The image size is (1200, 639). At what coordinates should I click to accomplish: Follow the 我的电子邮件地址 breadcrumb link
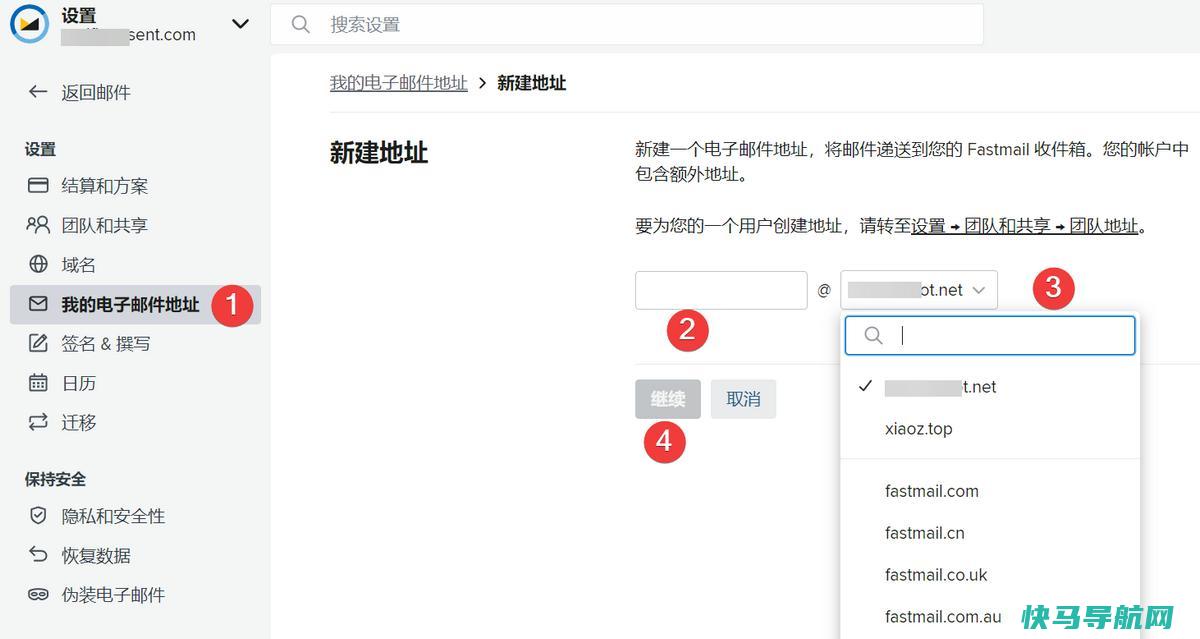tap(399, 83)
